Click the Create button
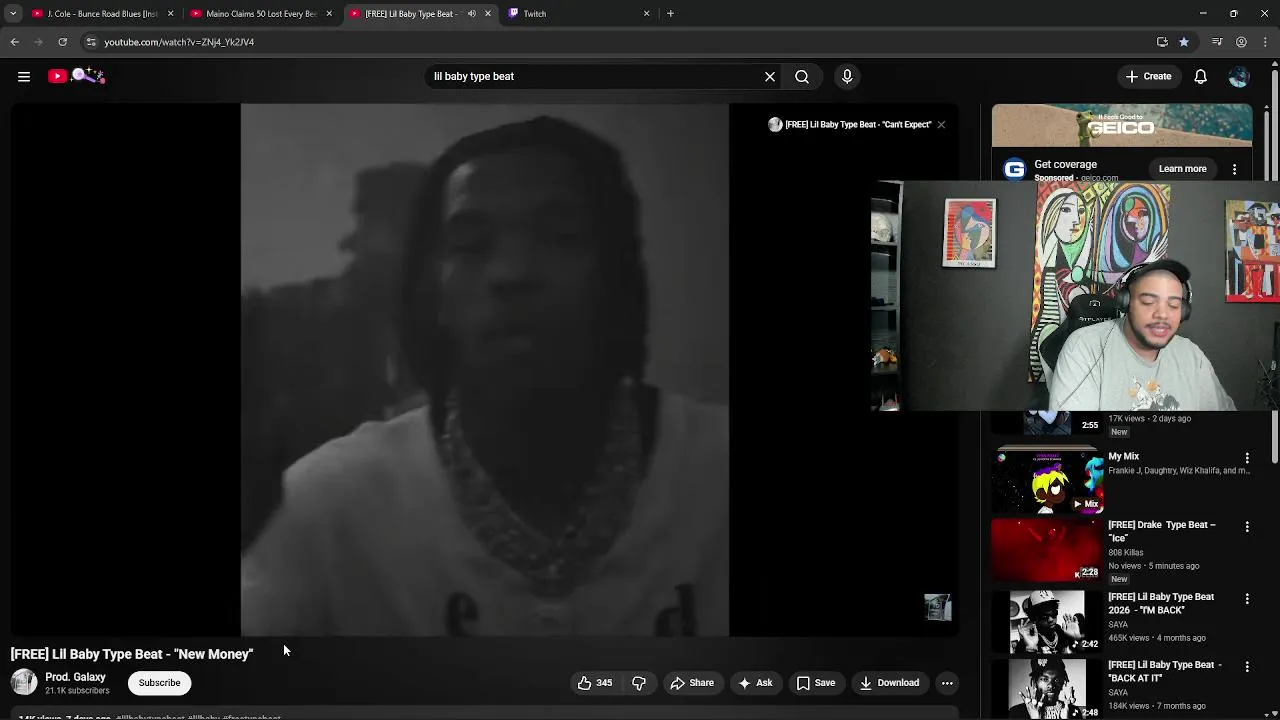Viewport: 1280px width, 720px height. tap(1148, 76)
